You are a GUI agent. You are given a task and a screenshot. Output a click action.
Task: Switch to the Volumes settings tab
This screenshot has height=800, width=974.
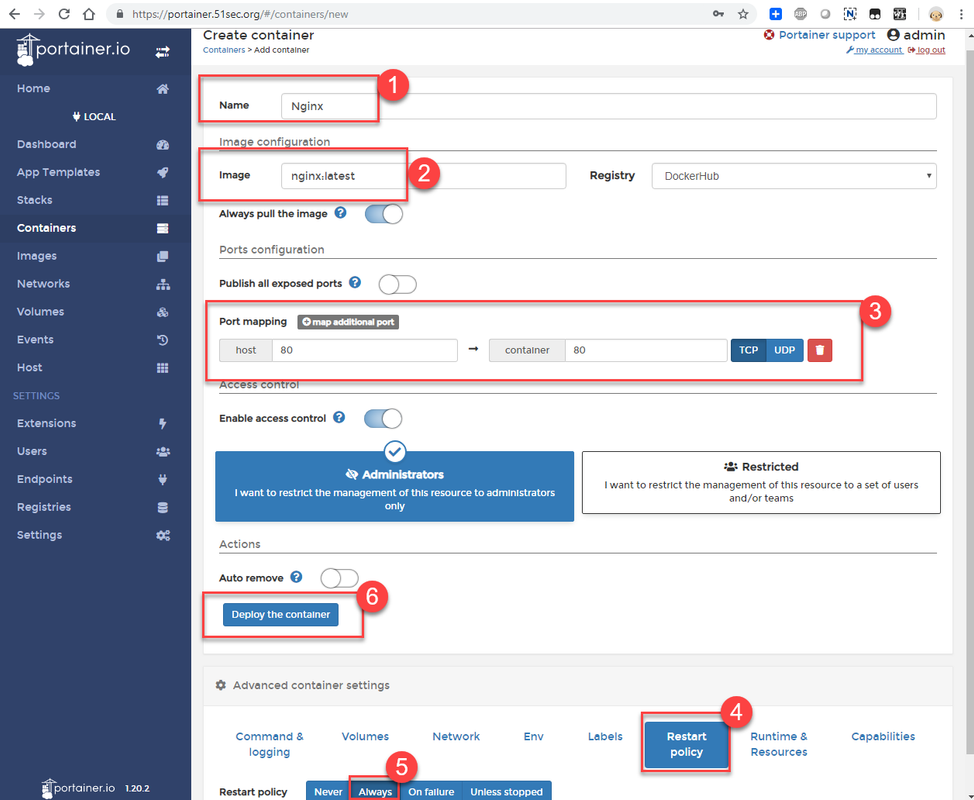(365, 736)
